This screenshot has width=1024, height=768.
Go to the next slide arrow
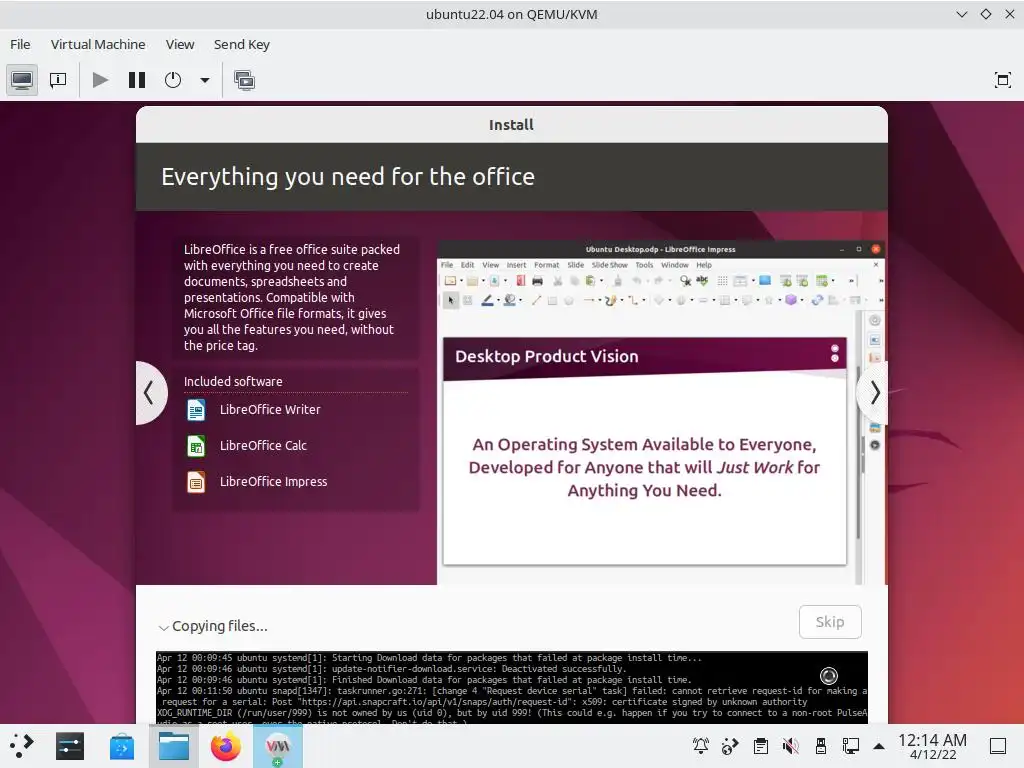click(x=874, y=392)
